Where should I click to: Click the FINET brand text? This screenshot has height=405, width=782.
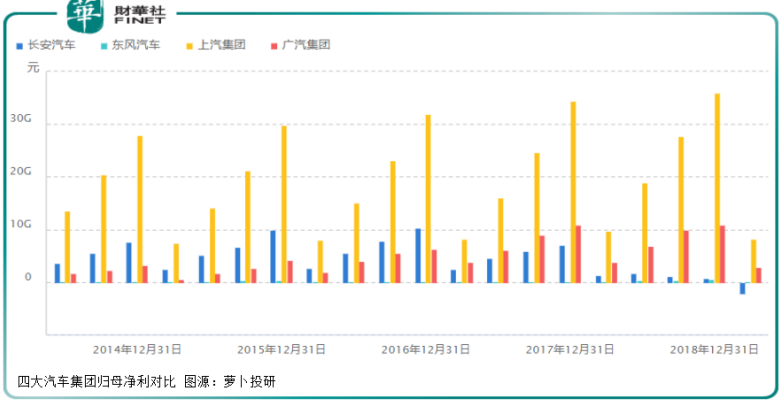point(139,20)
